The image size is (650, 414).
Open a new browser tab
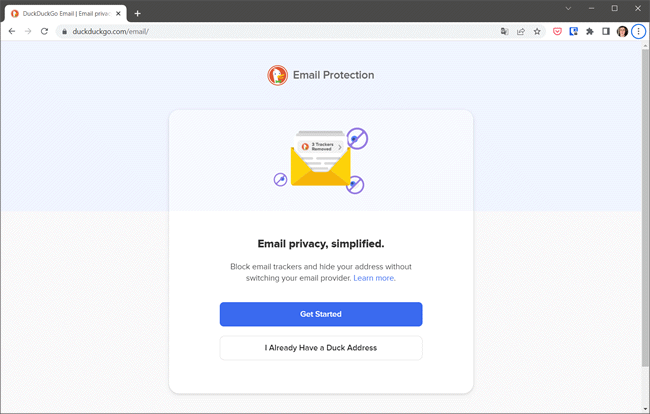[x=137, y=13]
